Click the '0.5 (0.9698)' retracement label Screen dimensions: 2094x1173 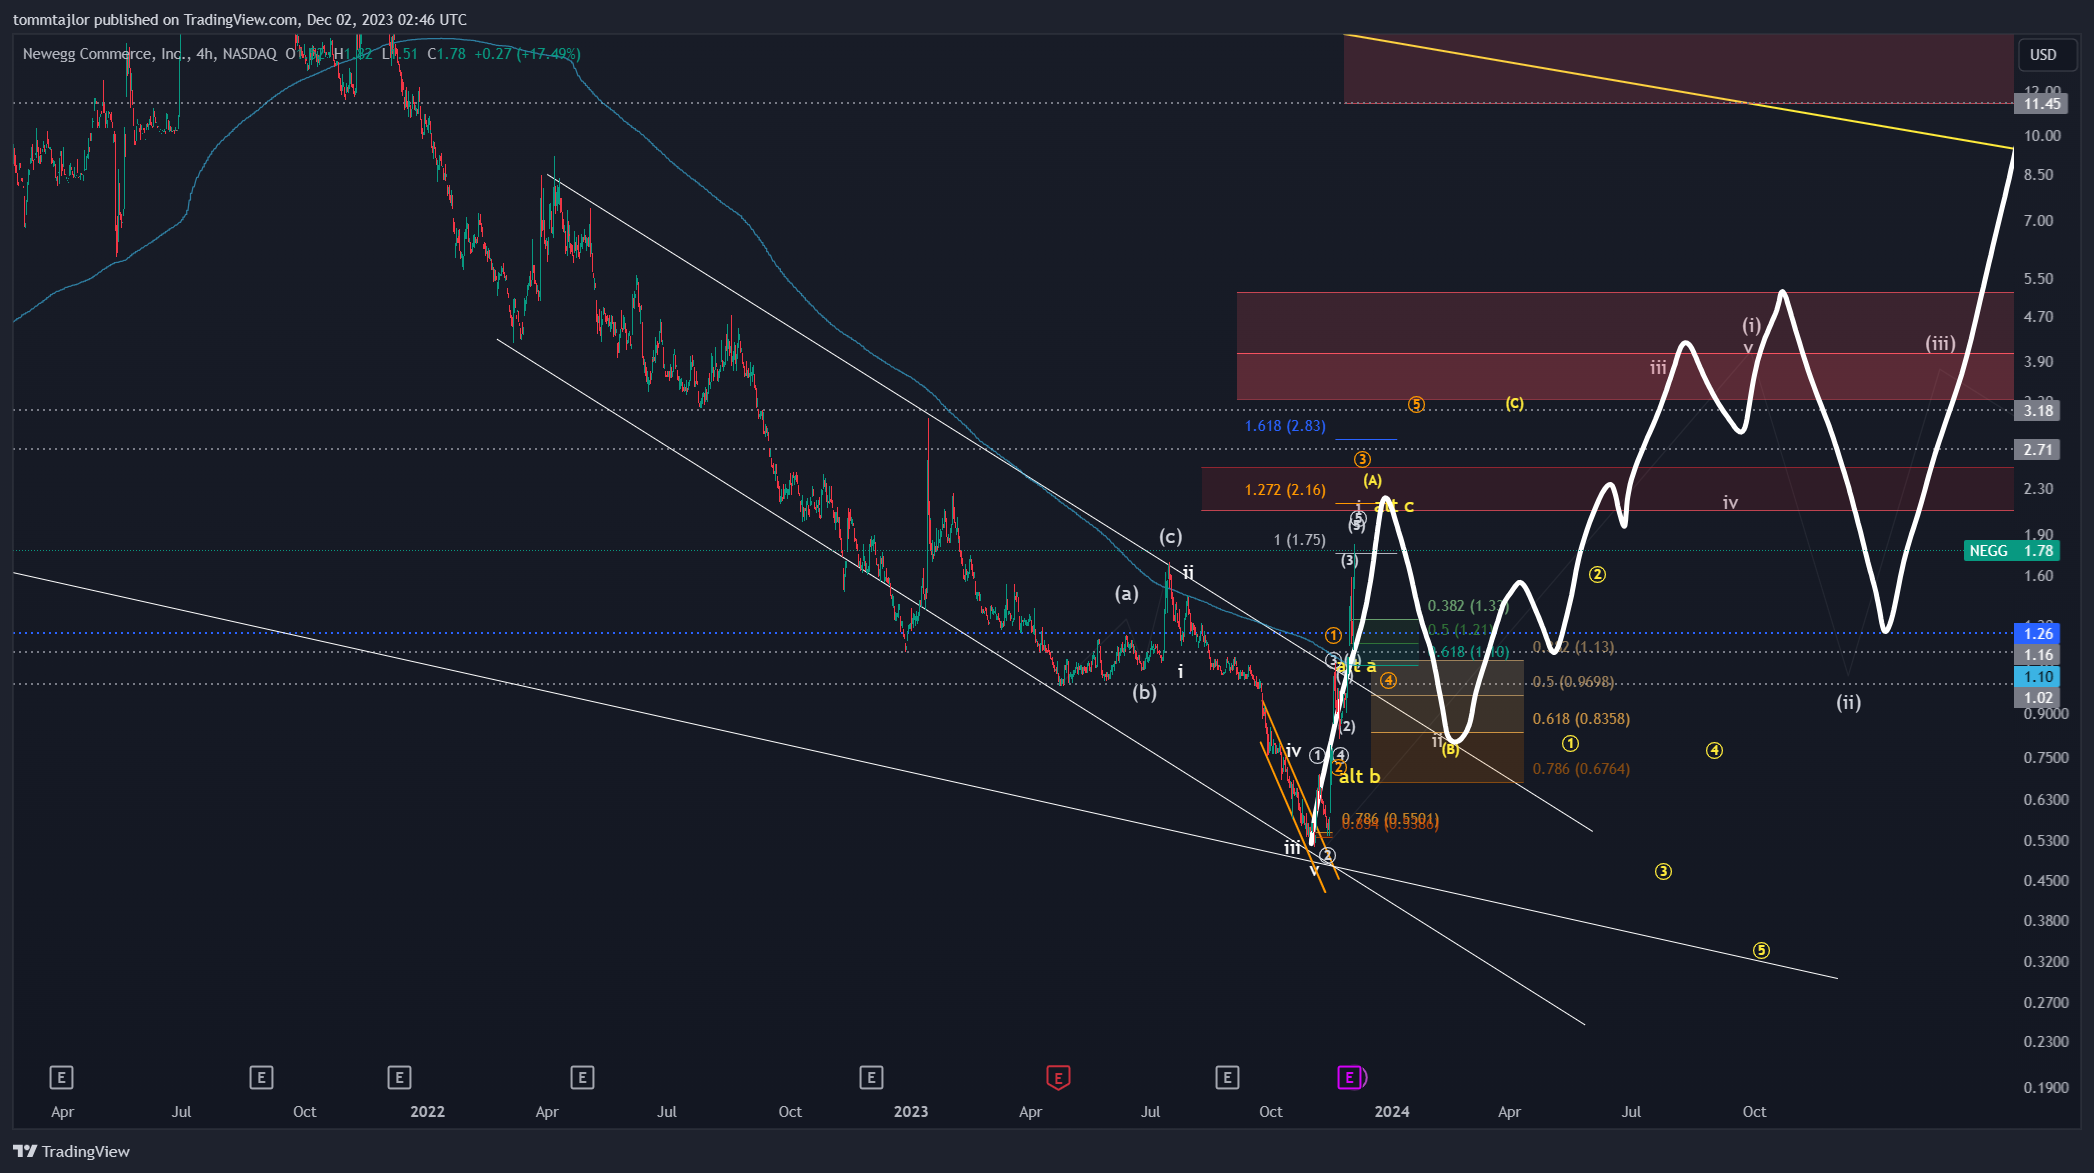1573,682
